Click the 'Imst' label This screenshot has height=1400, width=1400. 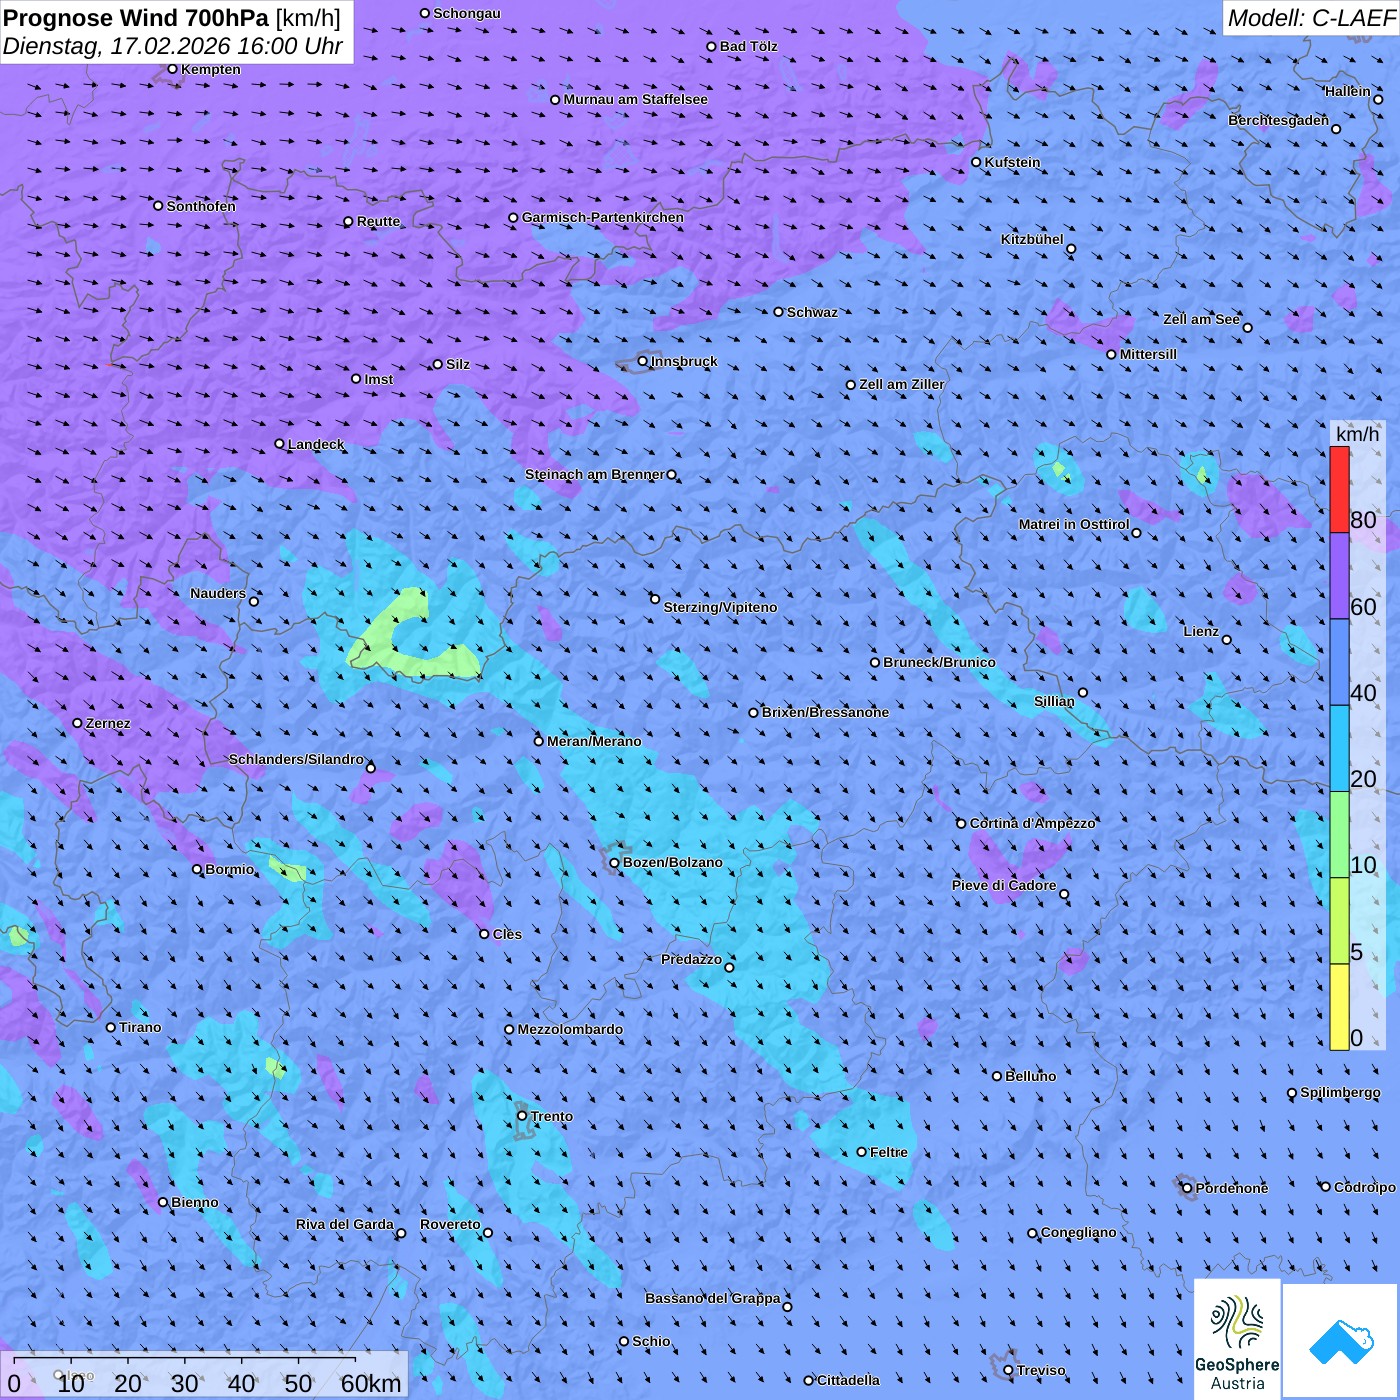tap(379, 379)
